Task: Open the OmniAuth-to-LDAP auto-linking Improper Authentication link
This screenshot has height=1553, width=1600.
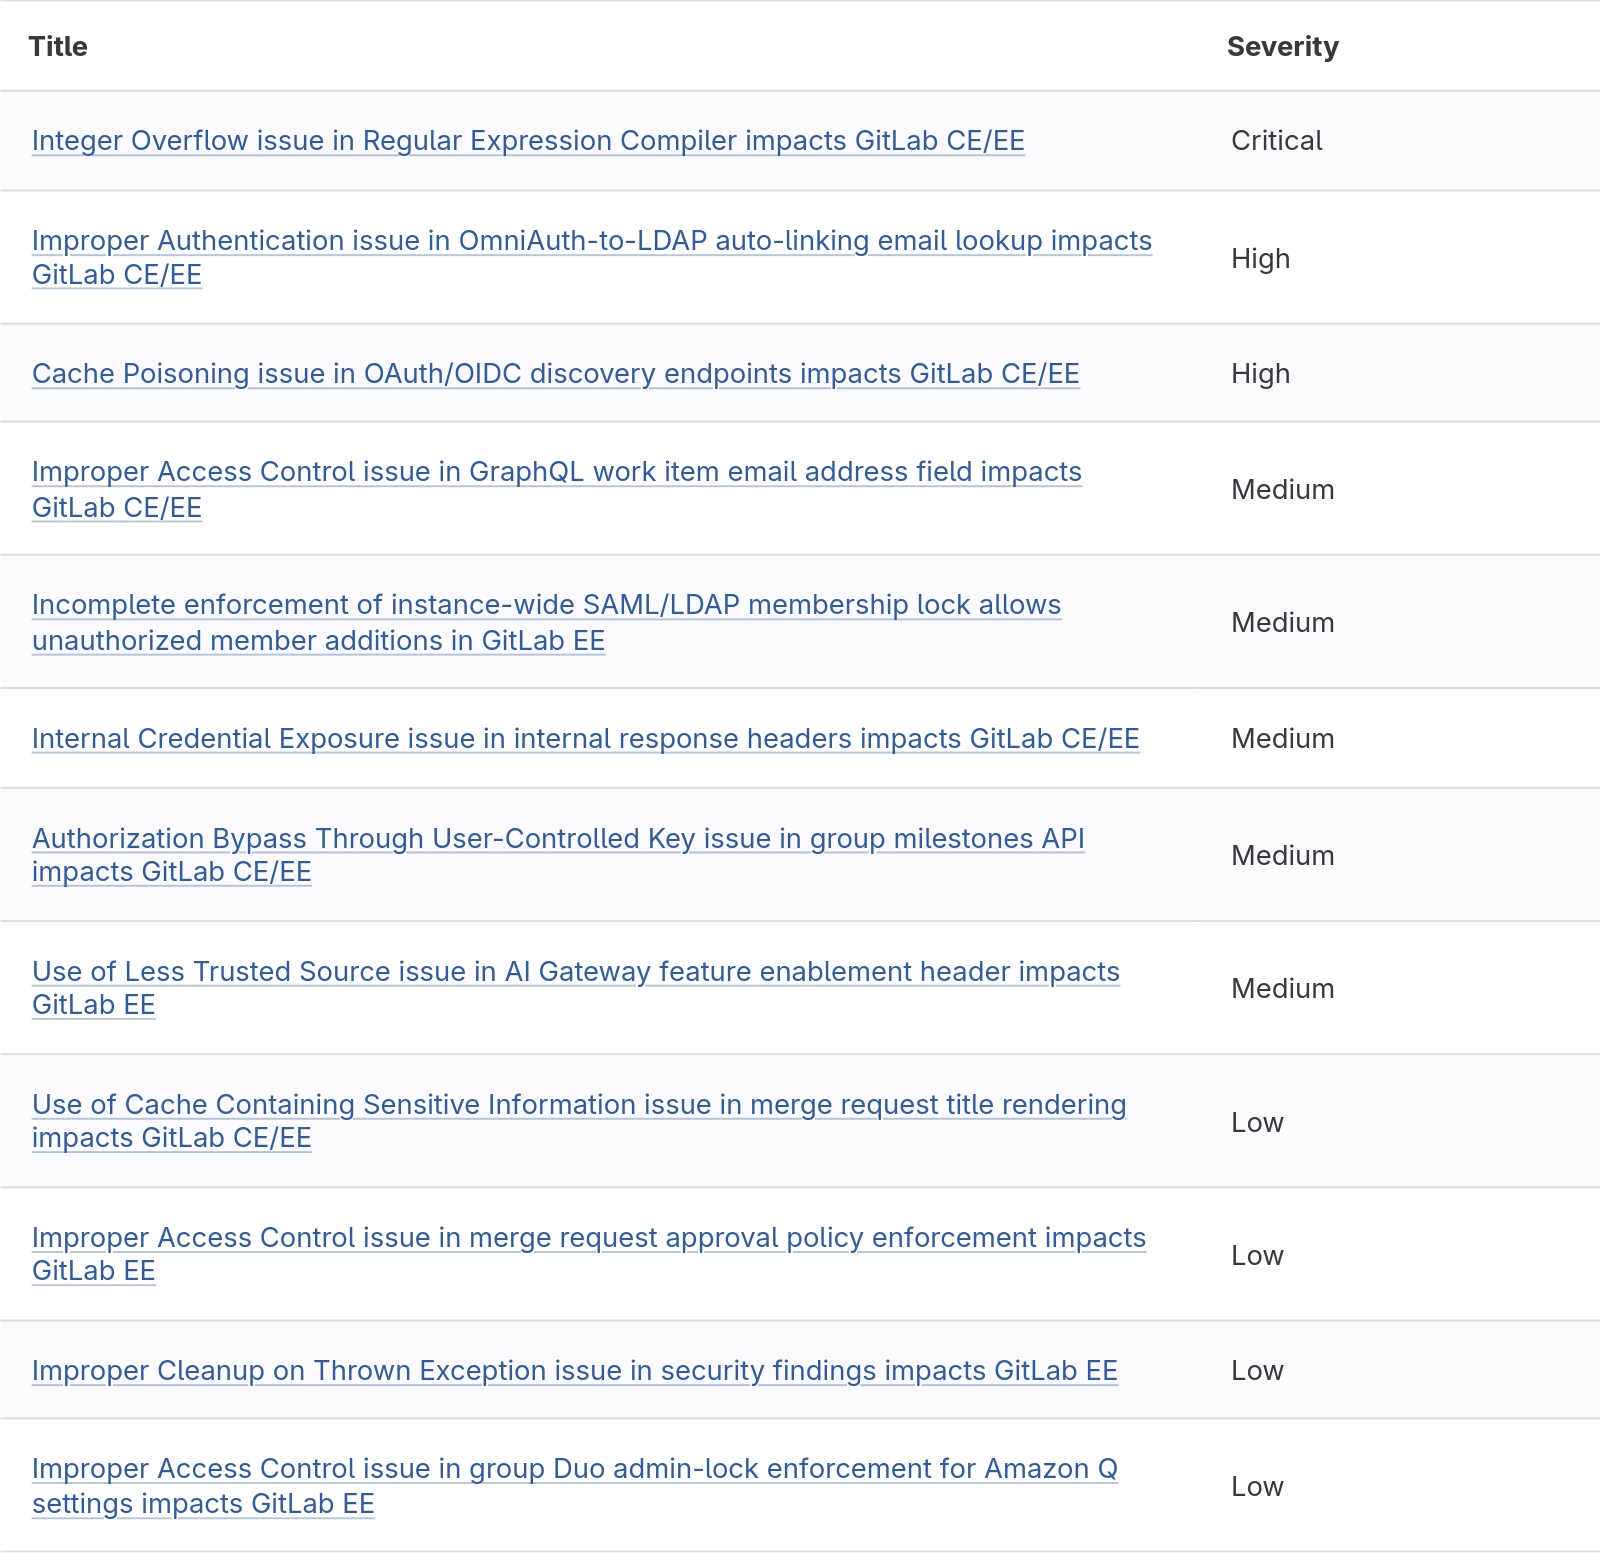Action: pyautogui.click(x=592, y=258)
